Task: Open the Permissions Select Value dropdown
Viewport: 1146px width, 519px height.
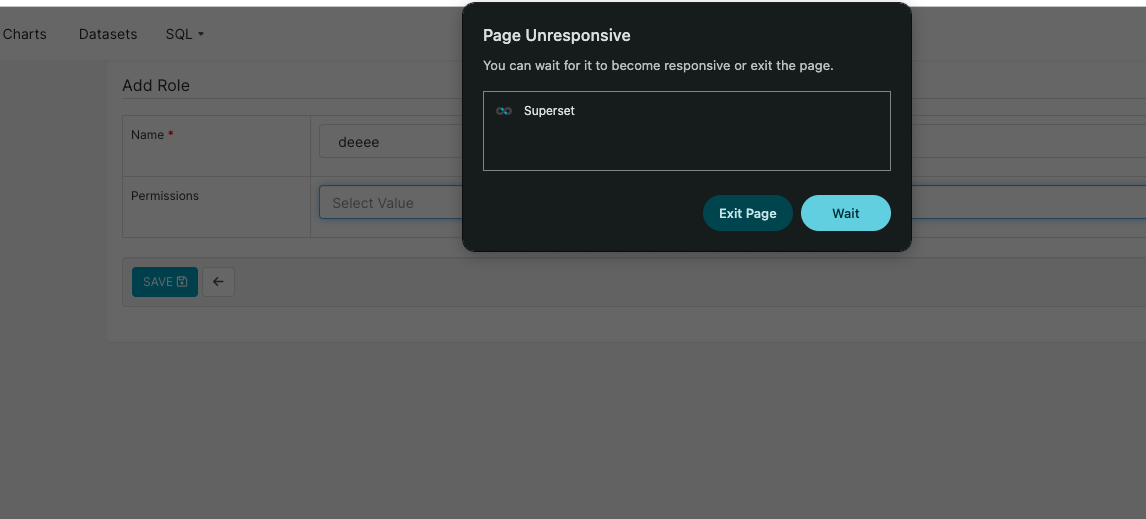Action: [390, 203]
